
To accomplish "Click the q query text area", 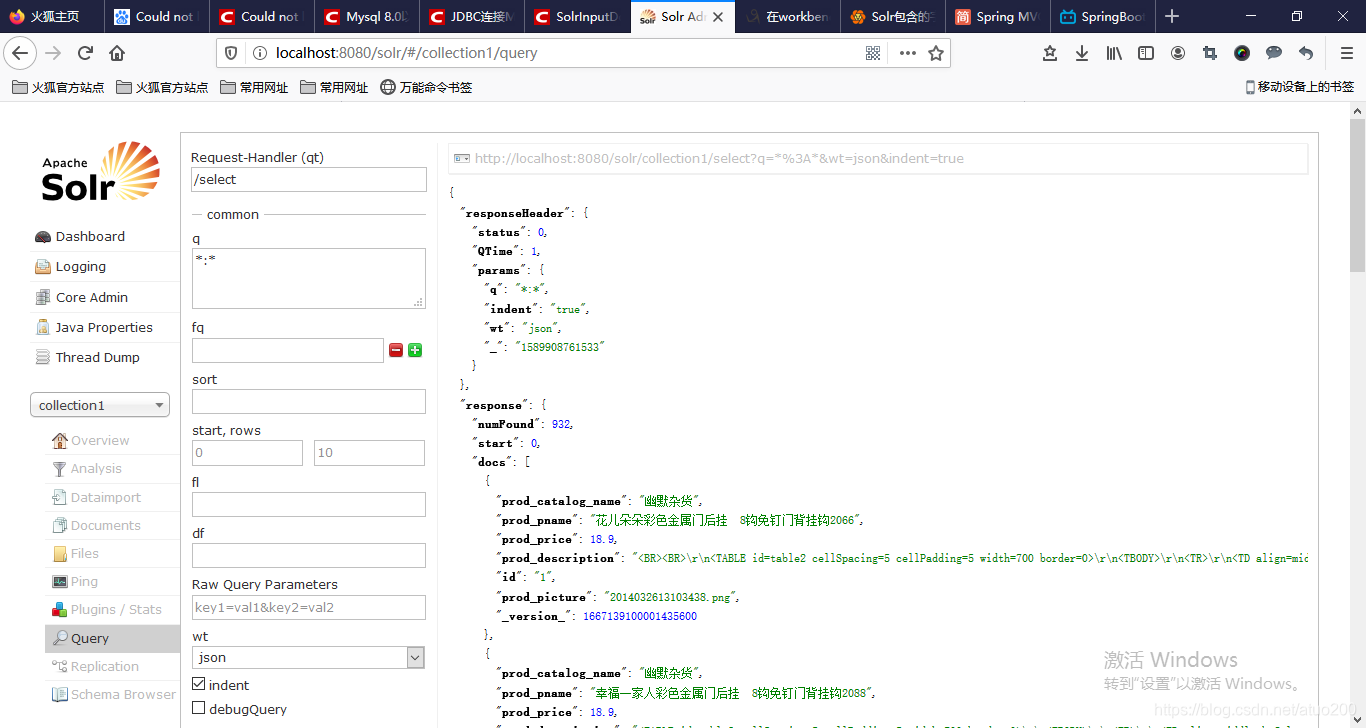I will click(309, 278).
